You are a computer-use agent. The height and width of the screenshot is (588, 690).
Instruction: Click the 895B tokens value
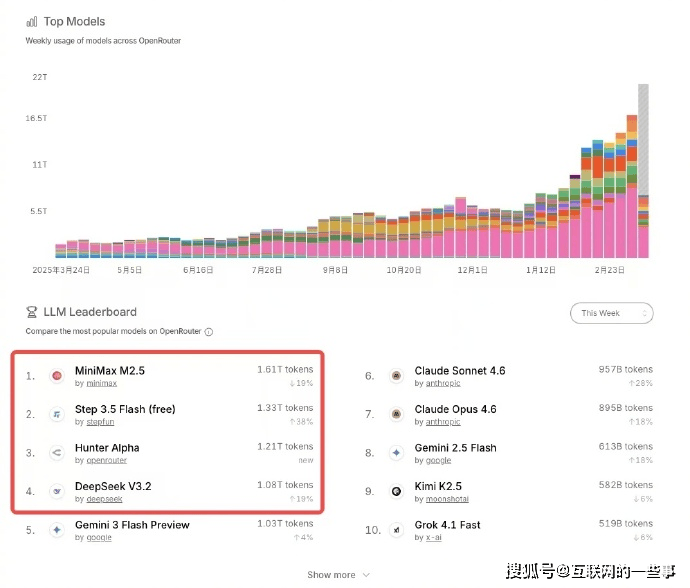pyautogui.click(x=626, y=408)
